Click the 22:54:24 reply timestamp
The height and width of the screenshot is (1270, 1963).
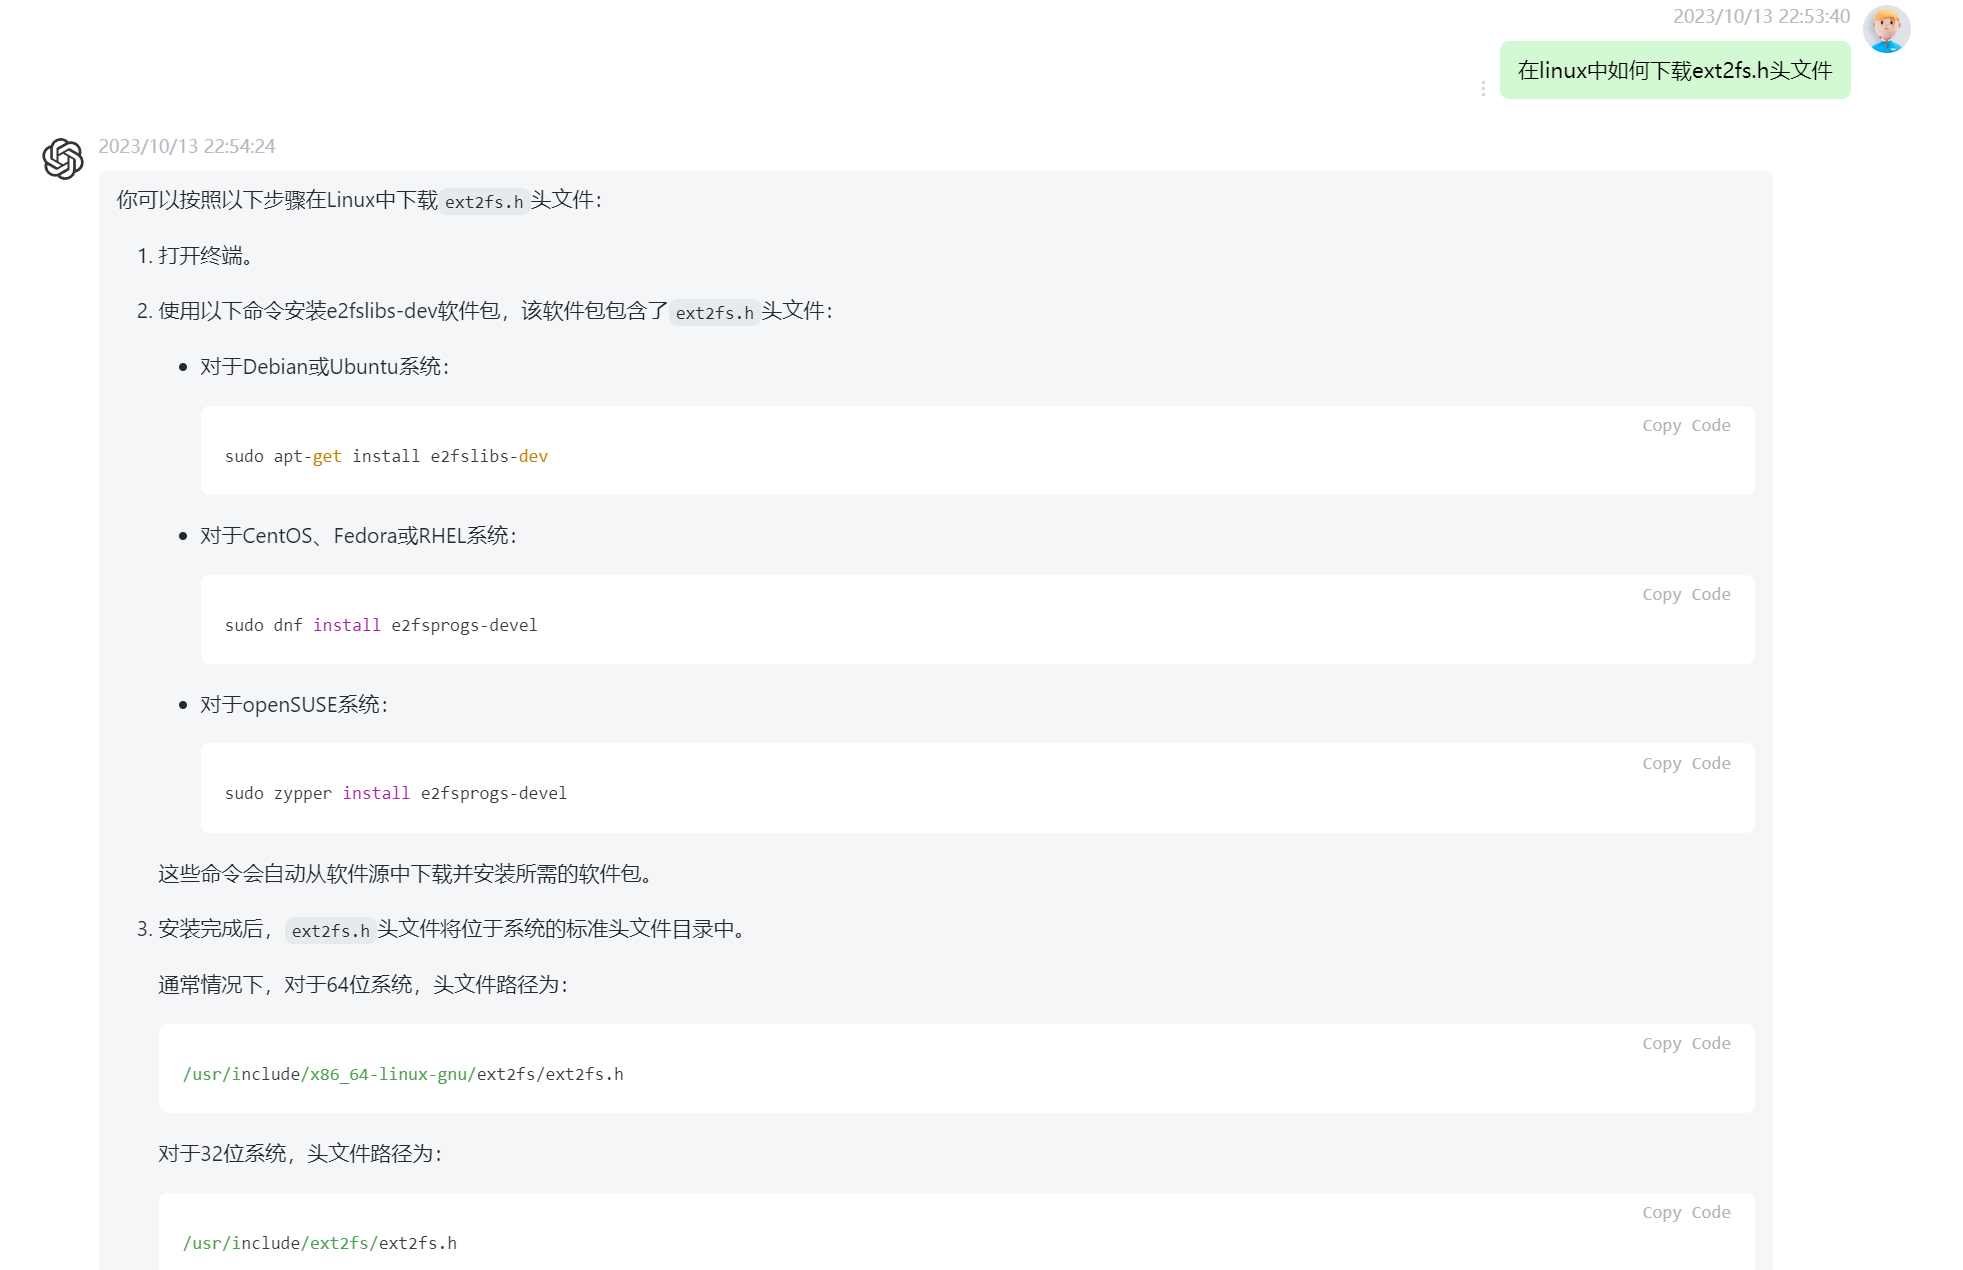(187, 146)
